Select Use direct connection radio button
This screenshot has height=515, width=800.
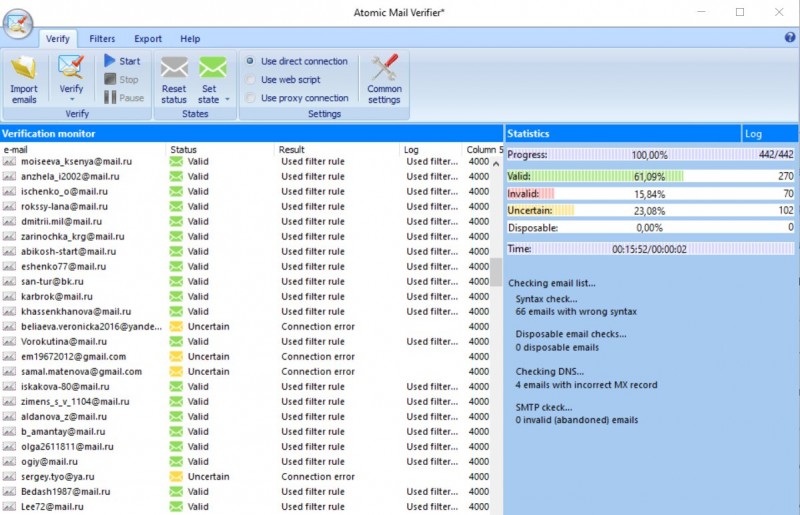click(x=250, y=61)
